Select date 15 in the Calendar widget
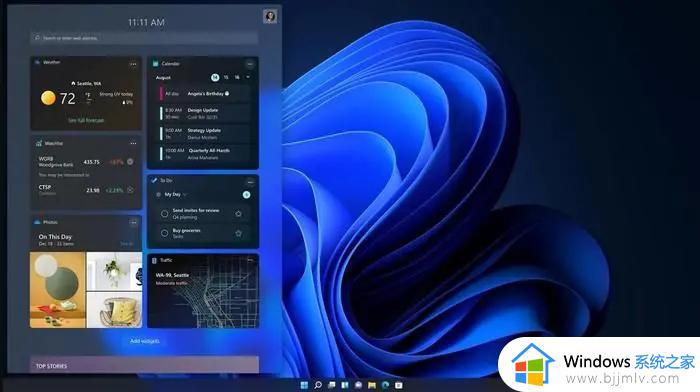 click(x=226, y=77)
